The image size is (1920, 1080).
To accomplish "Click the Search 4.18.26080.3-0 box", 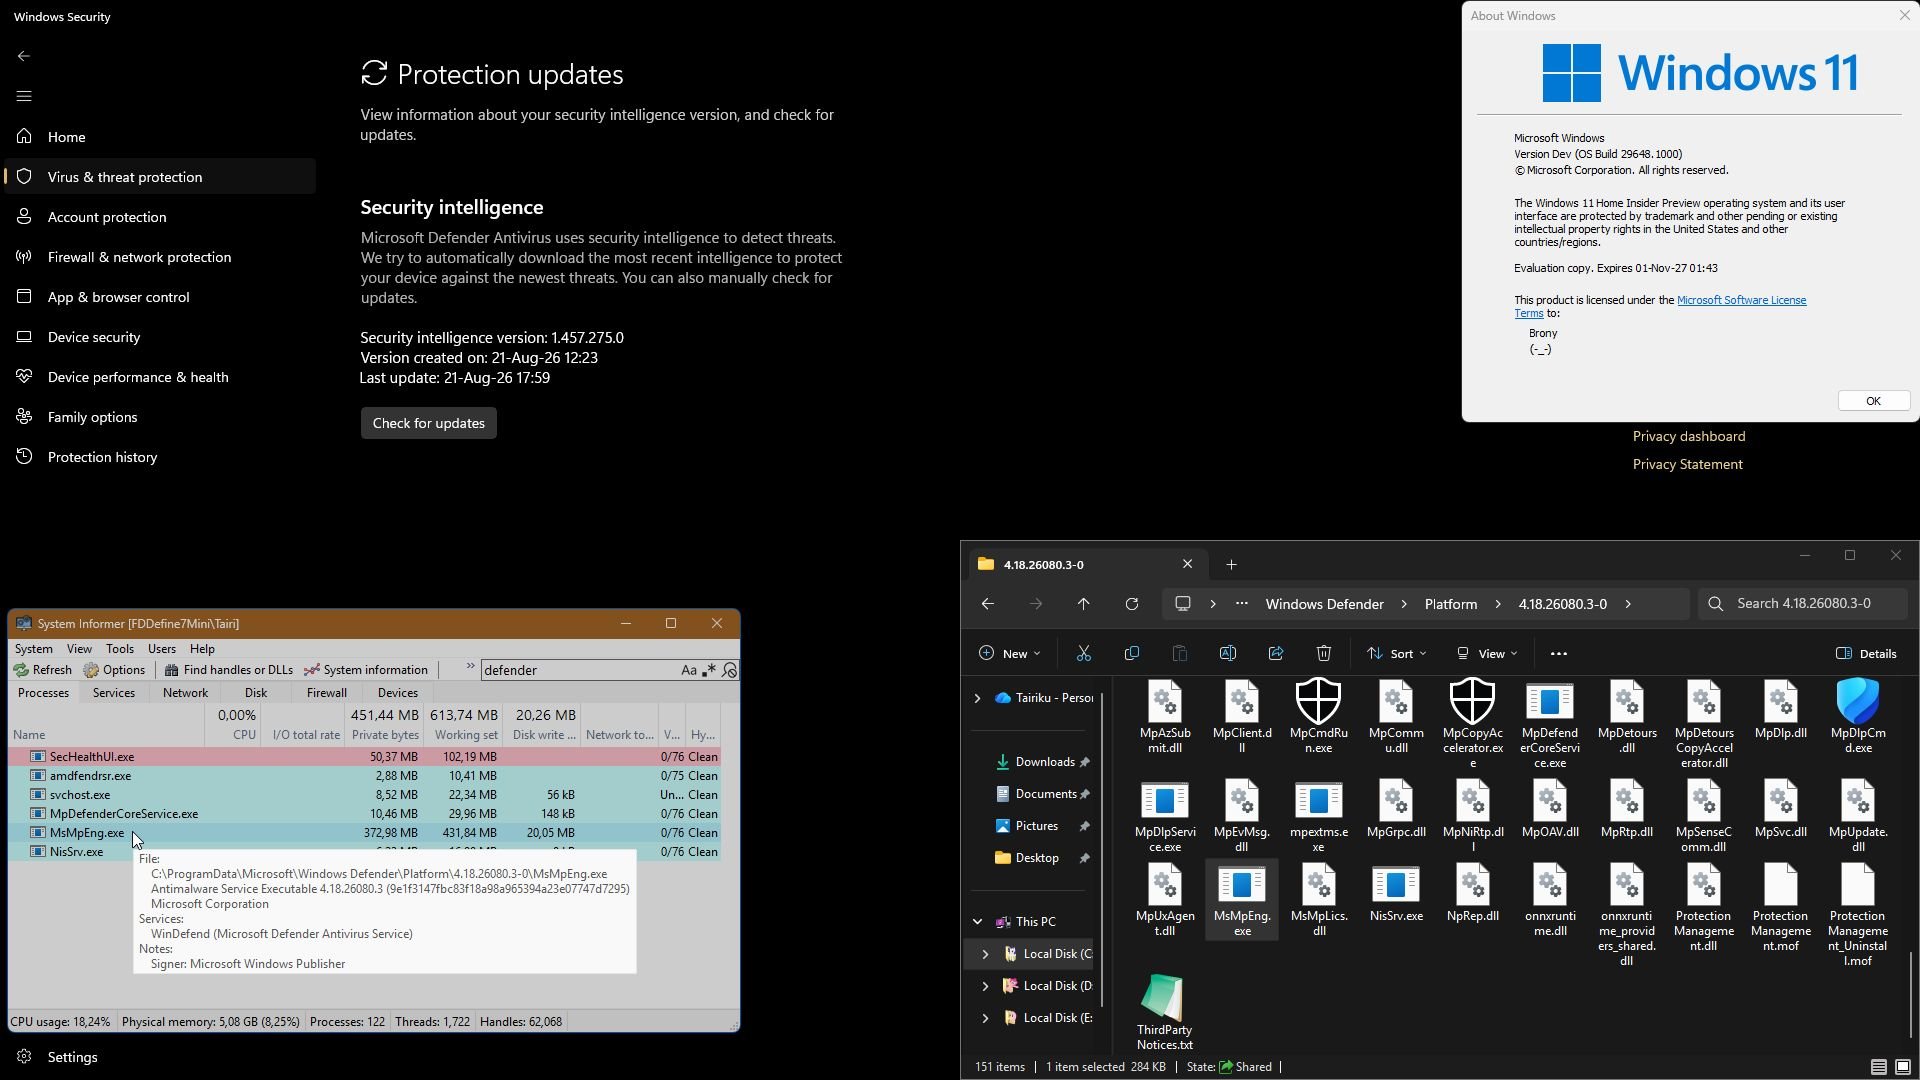I will 1803,604.
